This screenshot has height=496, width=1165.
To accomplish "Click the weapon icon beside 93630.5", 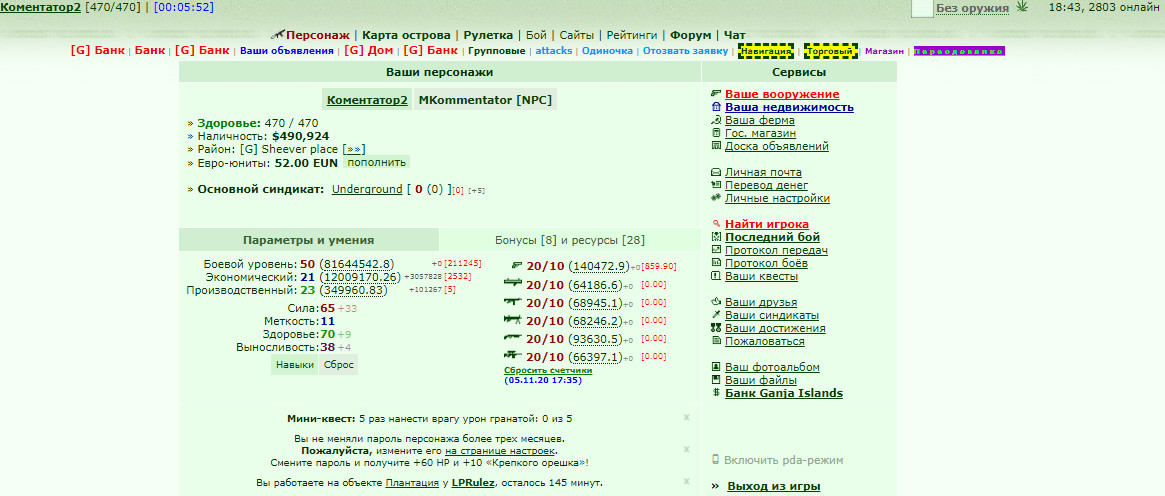I will point(514,337).
